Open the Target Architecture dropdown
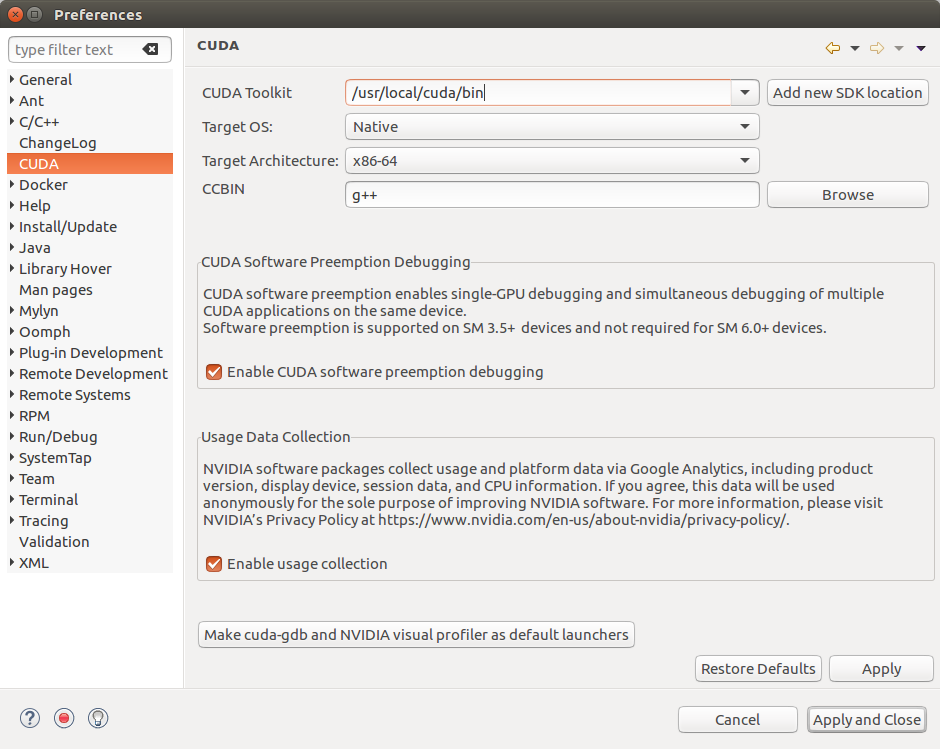 point(745,160)
